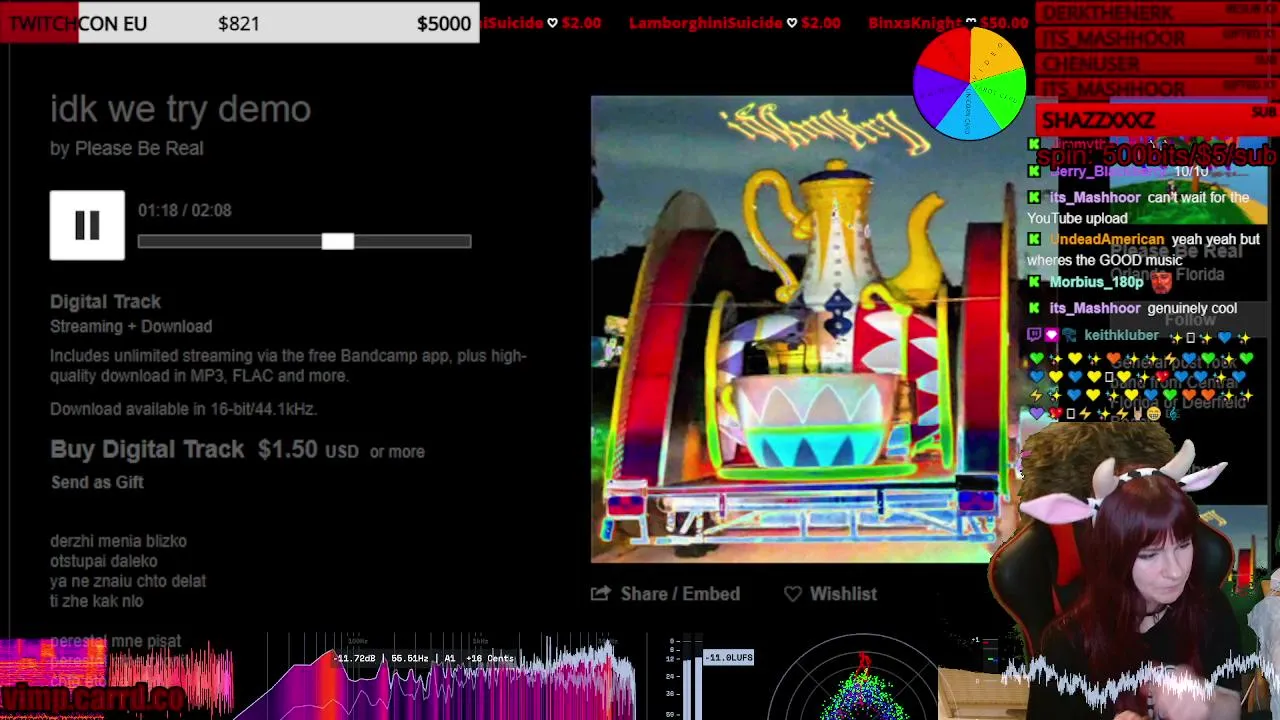Click the -11.0LUFS loudness readout

pyautogui.click(x=729, y=657)
